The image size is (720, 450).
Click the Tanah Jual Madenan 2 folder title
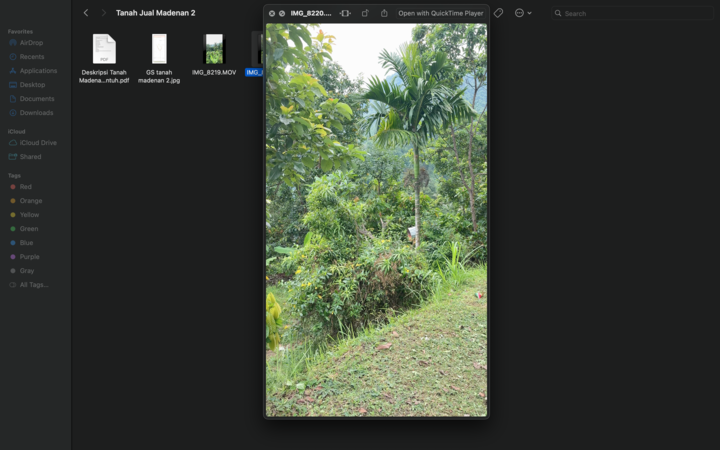coord(155,13)
